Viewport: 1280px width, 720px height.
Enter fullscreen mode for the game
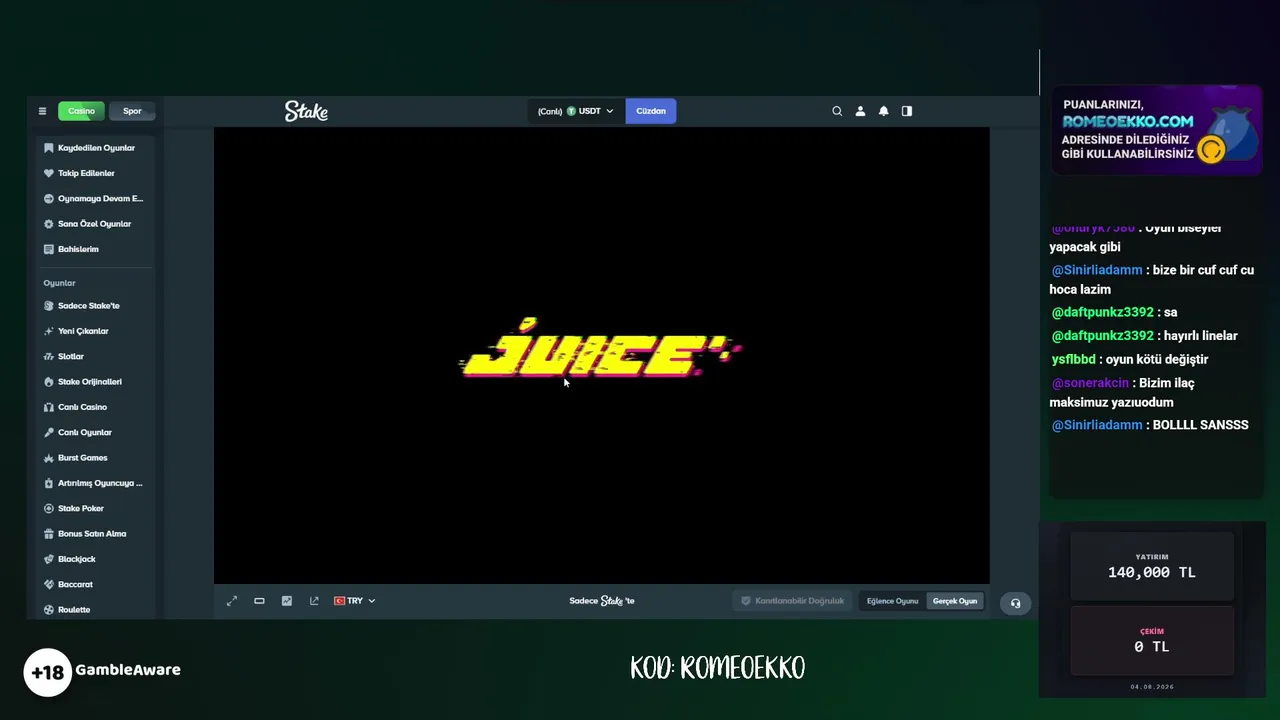tap(232, 601)
